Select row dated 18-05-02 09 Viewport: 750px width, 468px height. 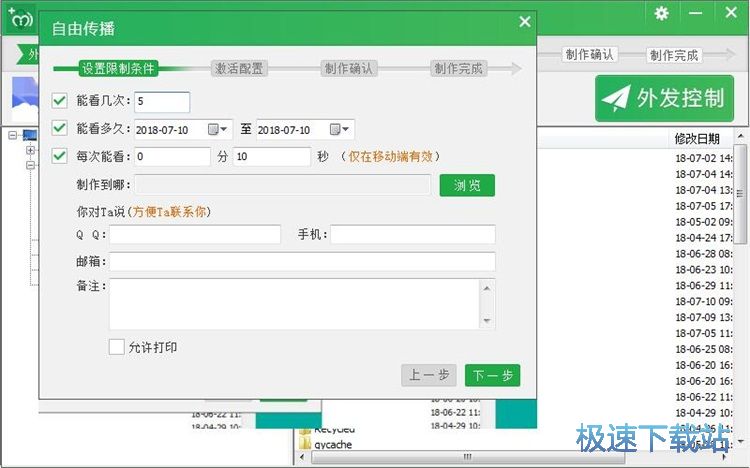(x=703, y=222)
